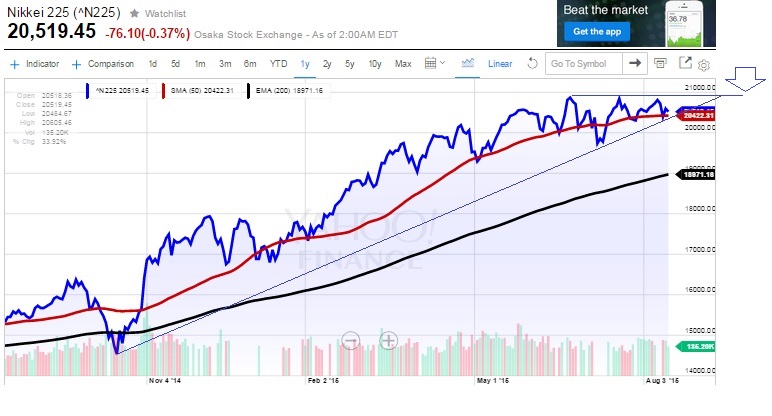Open chart settings gear icon
Screen dimensions: 772x416
pyautogui.click(x=704, y=65)
